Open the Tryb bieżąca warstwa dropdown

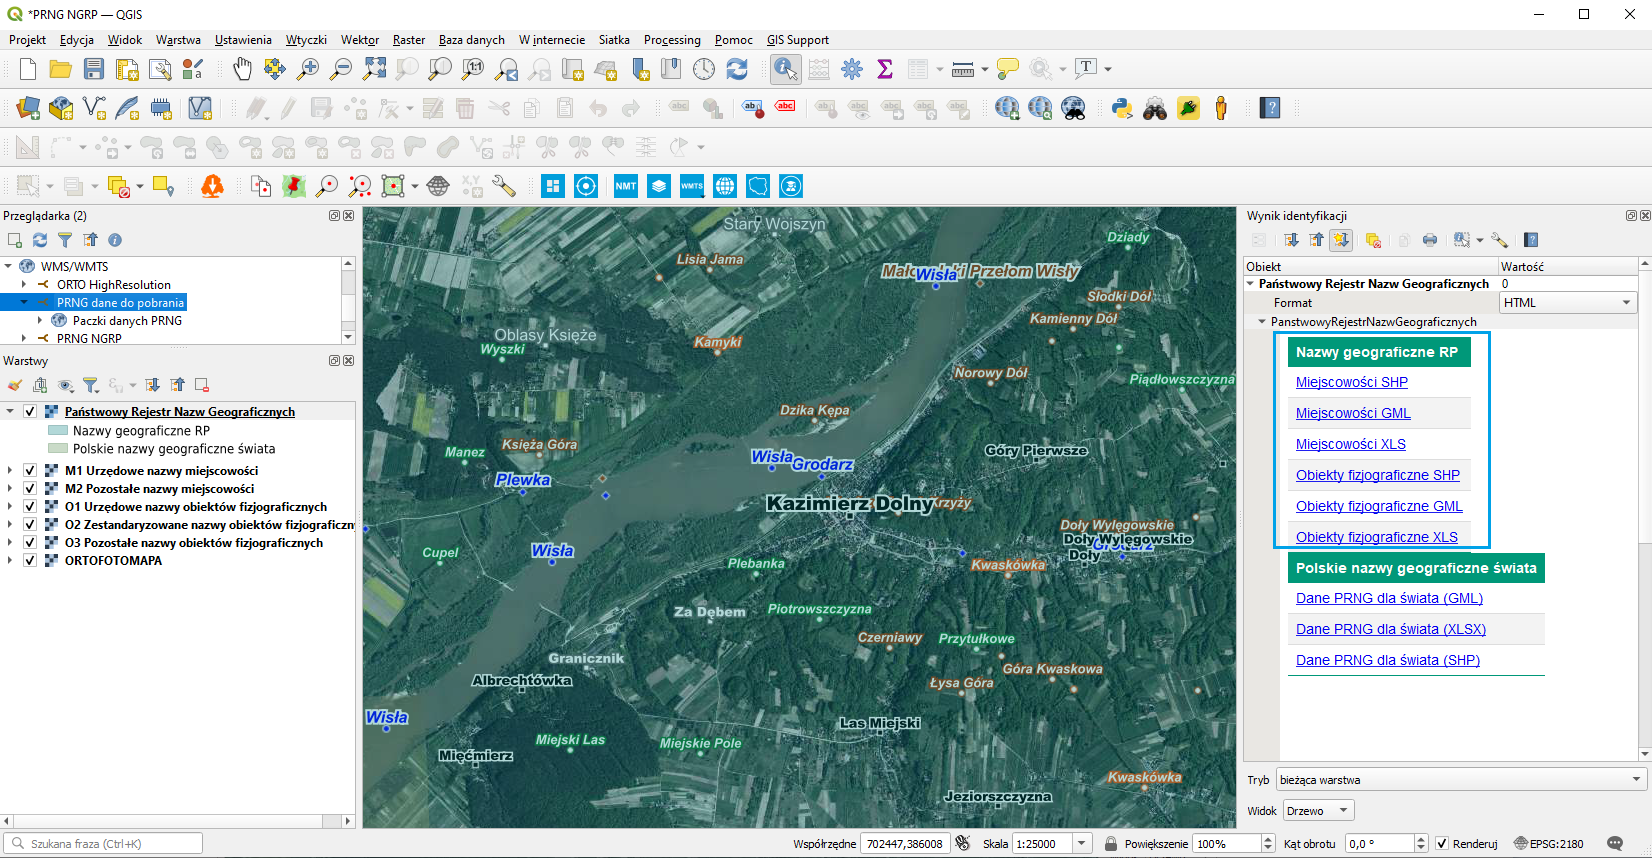coord(1460,780)
